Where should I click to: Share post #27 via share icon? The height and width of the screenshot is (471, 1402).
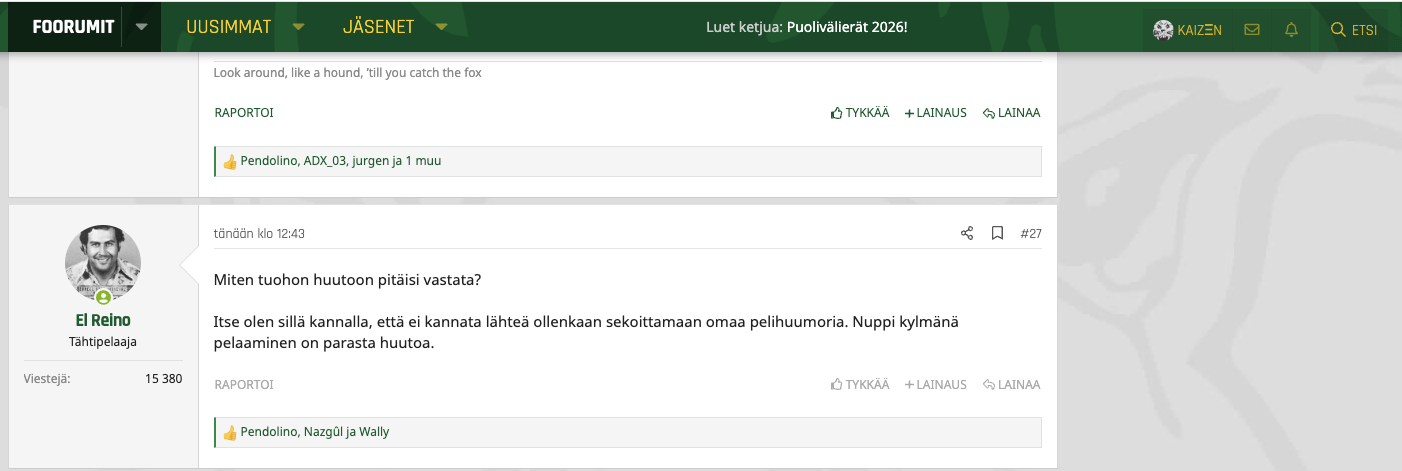967,233
